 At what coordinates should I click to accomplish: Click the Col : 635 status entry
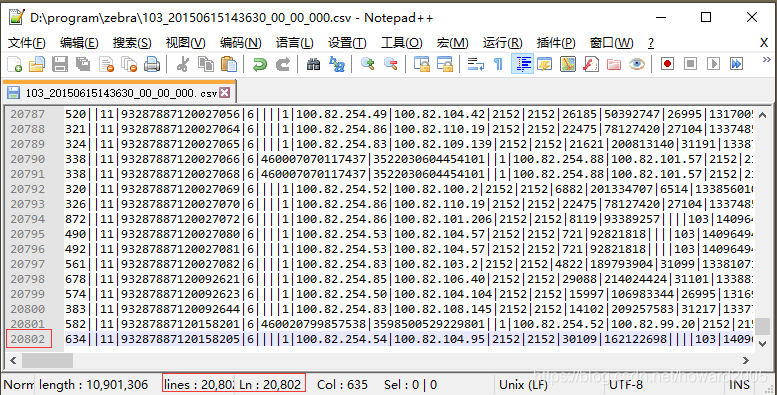(x=342, y=385)
